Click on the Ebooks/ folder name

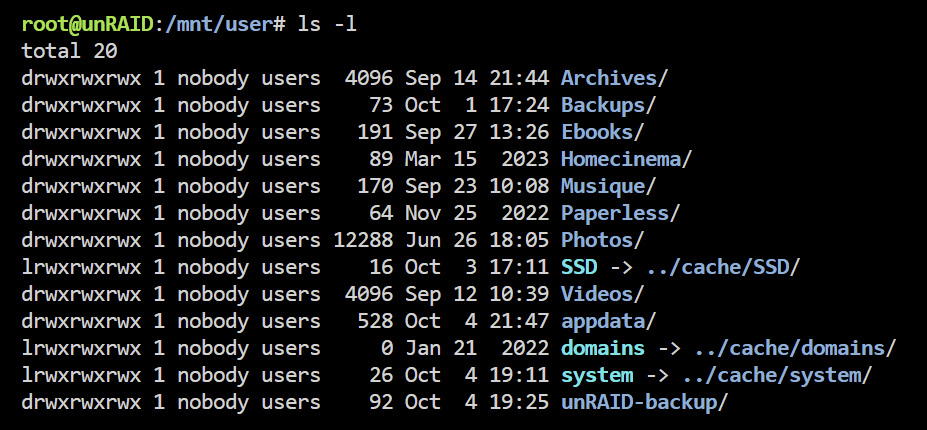(602, 132)
